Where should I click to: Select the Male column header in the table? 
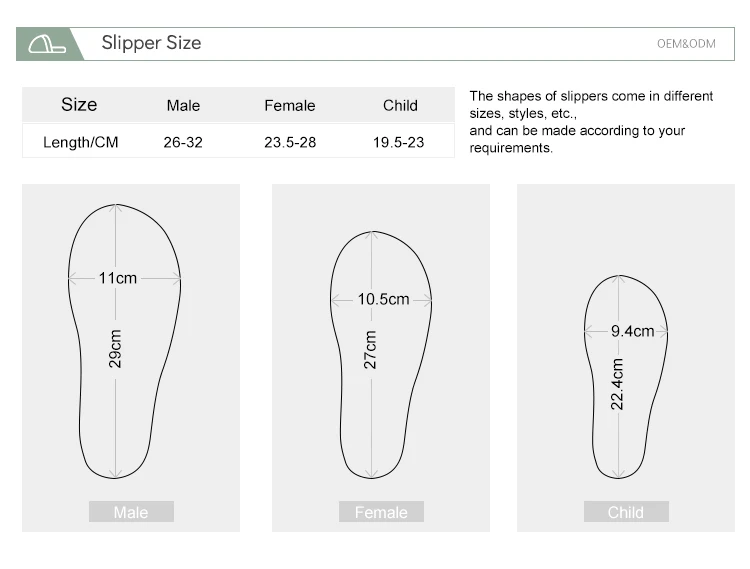tap(183, 105)
